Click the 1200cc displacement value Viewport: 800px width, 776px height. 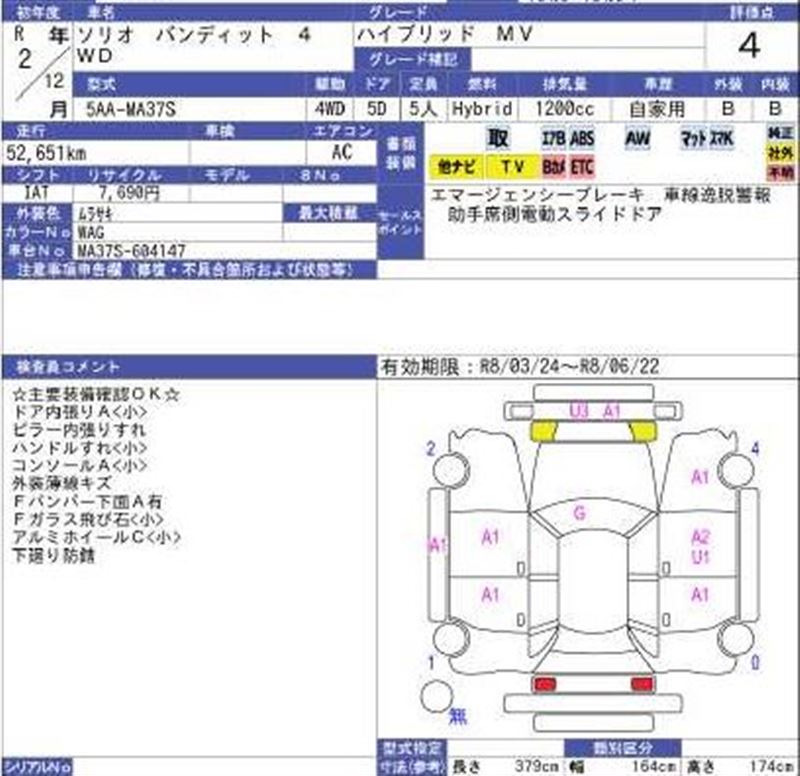pos(564,109)
